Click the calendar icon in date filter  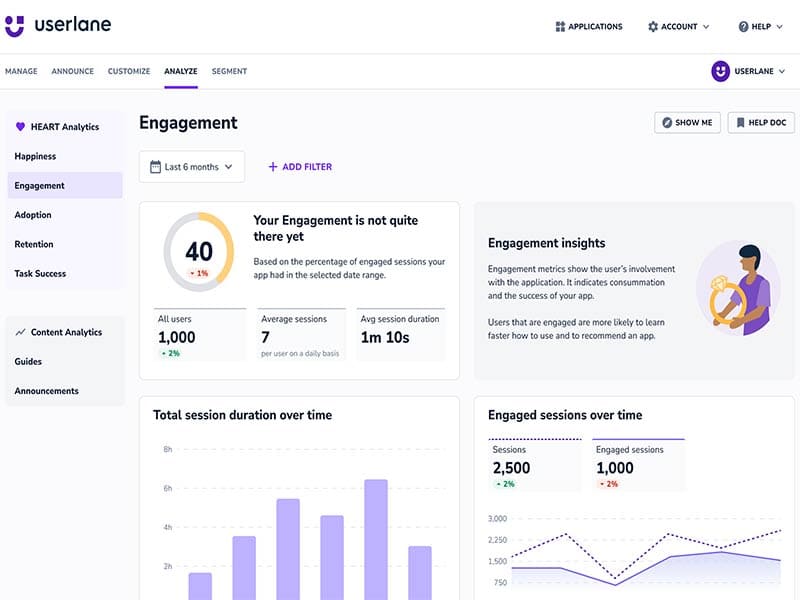point(155,167)
